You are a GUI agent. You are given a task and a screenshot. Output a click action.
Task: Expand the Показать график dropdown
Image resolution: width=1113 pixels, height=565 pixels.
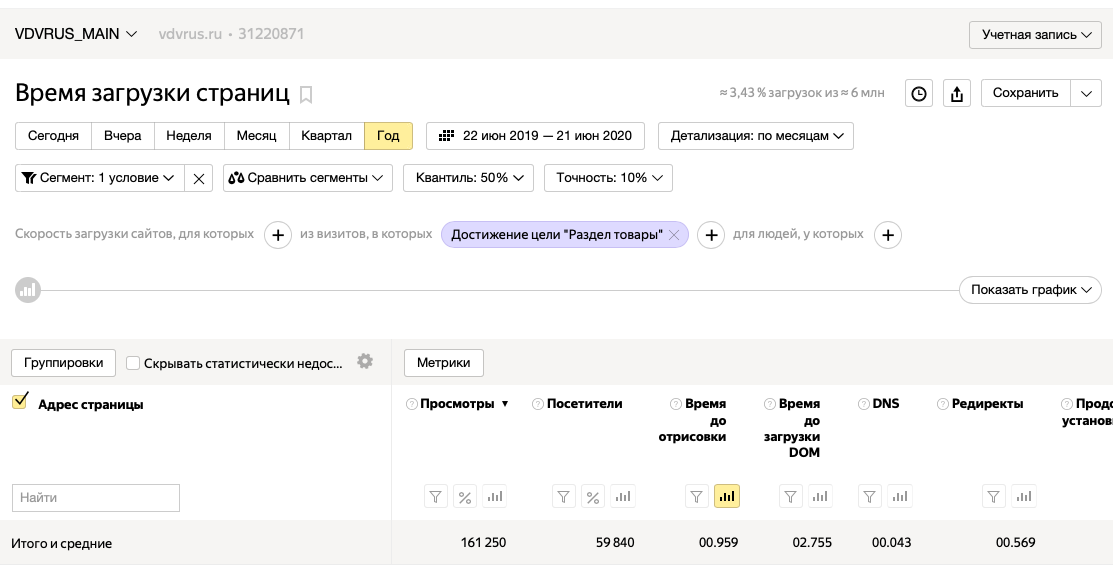(x=1031, y=290)
